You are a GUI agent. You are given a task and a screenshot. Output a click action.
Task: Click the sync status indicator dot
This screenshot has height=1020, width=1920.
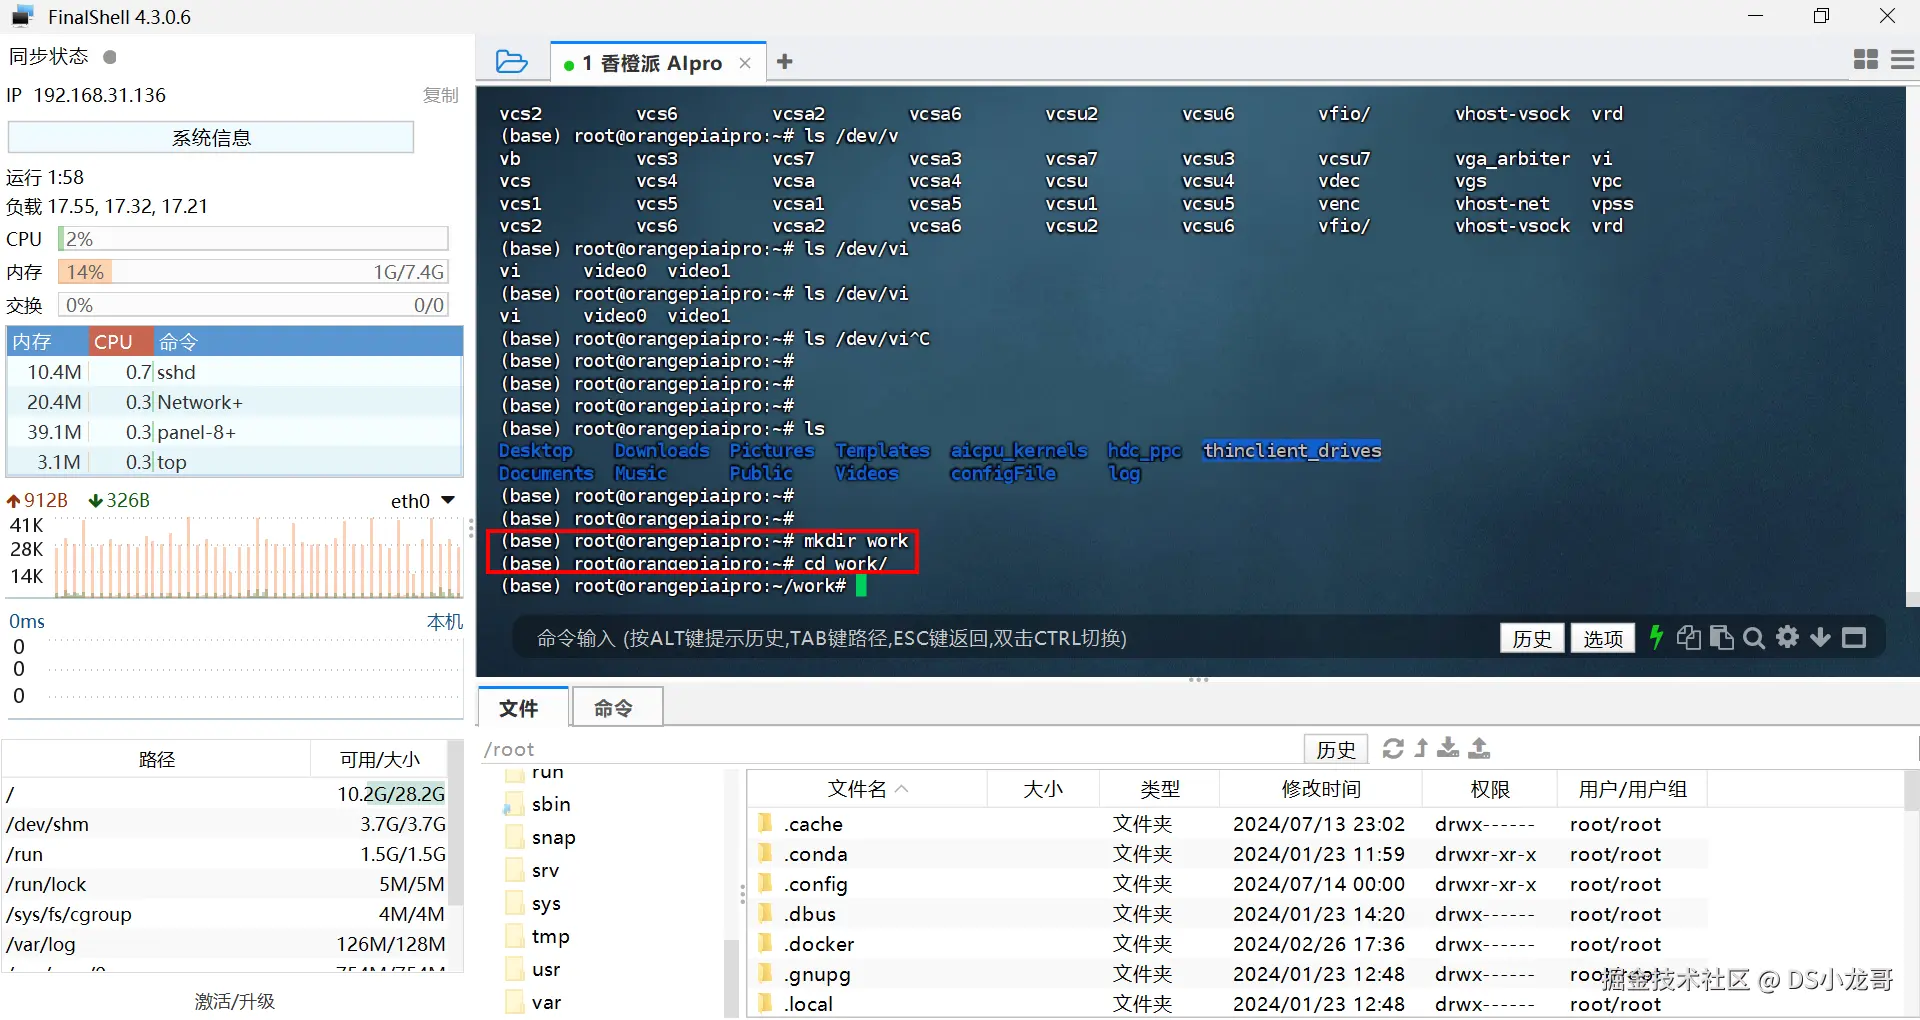[110, 57]
